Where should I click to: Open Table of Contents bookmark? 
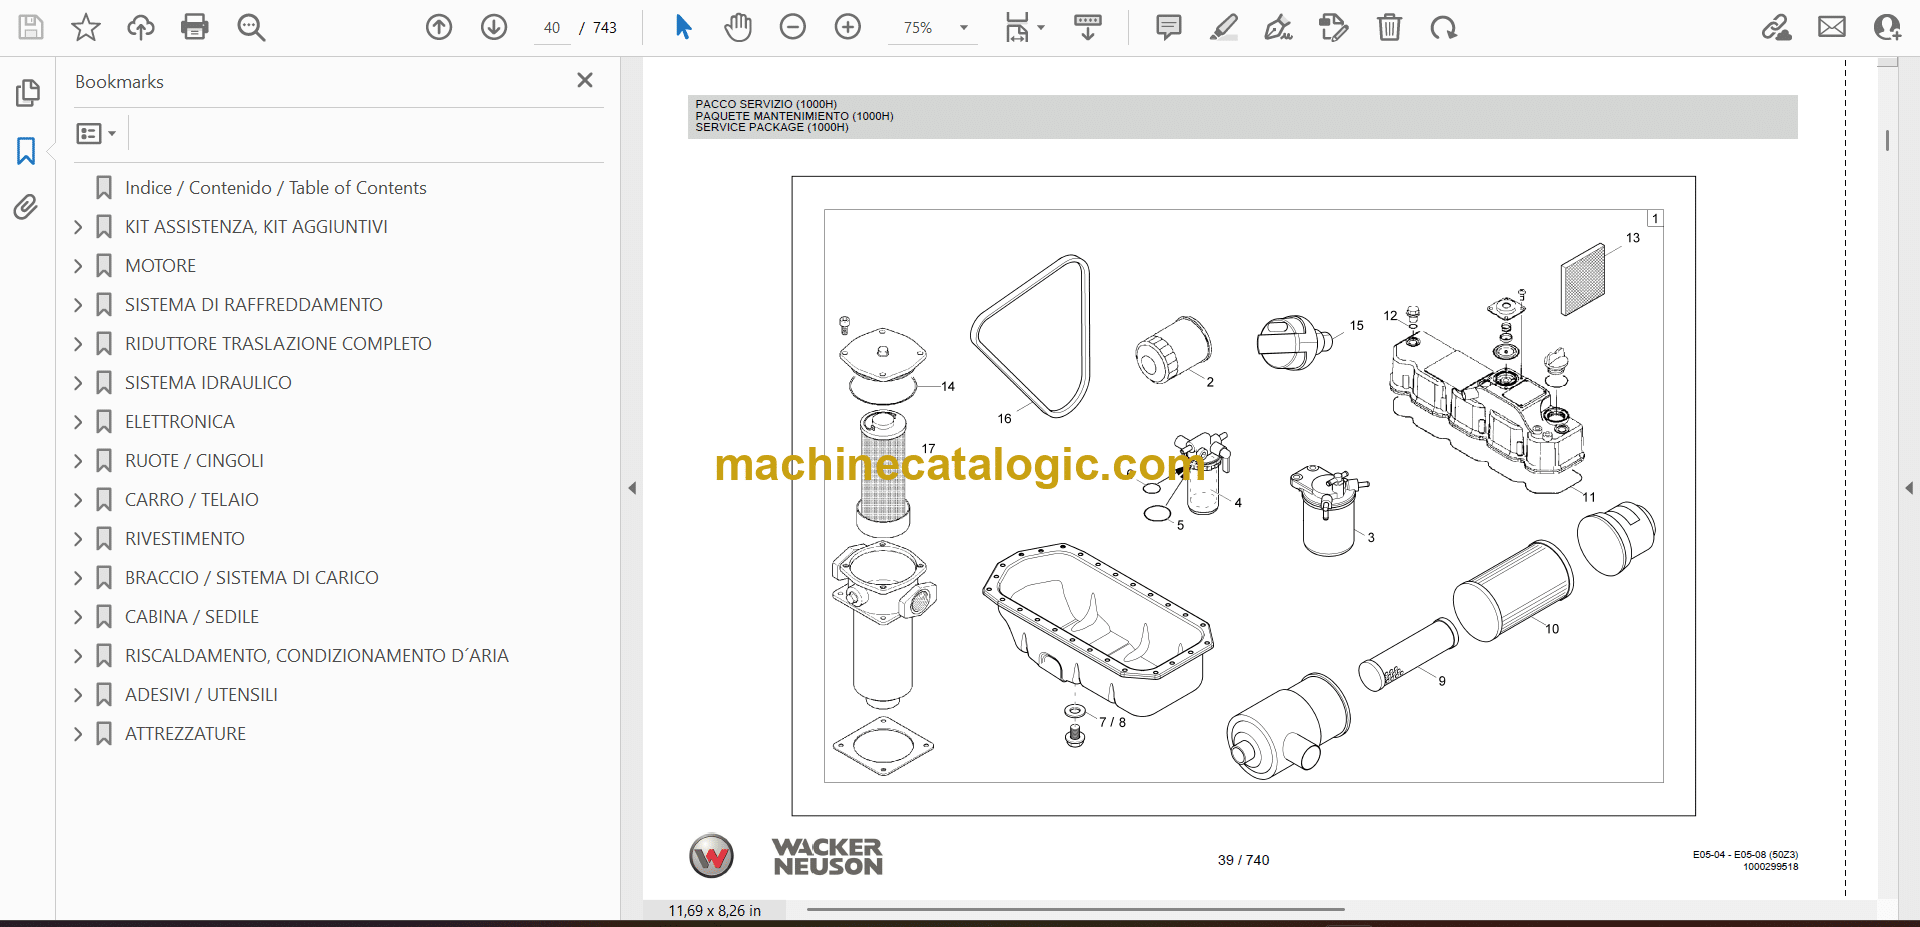click(275, 188)
